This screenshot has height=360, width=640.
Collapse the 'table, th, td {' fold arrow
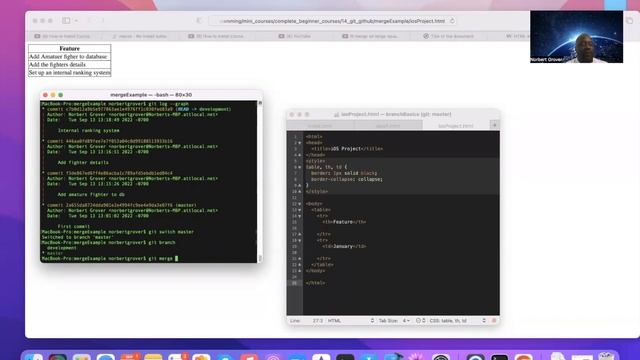pyautogui.click(x=300, y=167)
